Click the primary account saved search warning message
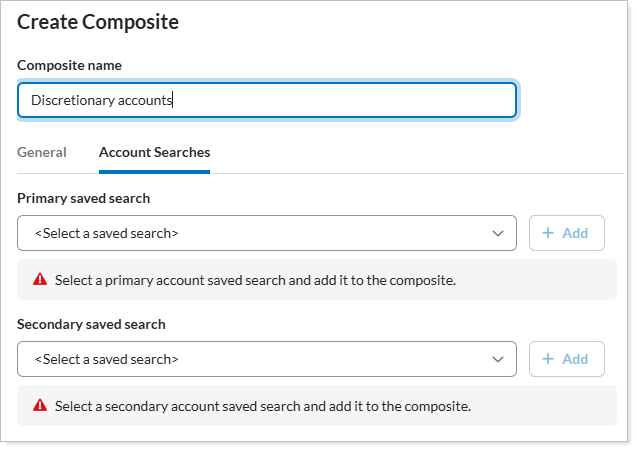Image resolution: width=637 pixels, height=451 pixels. (x=255, y=280)
